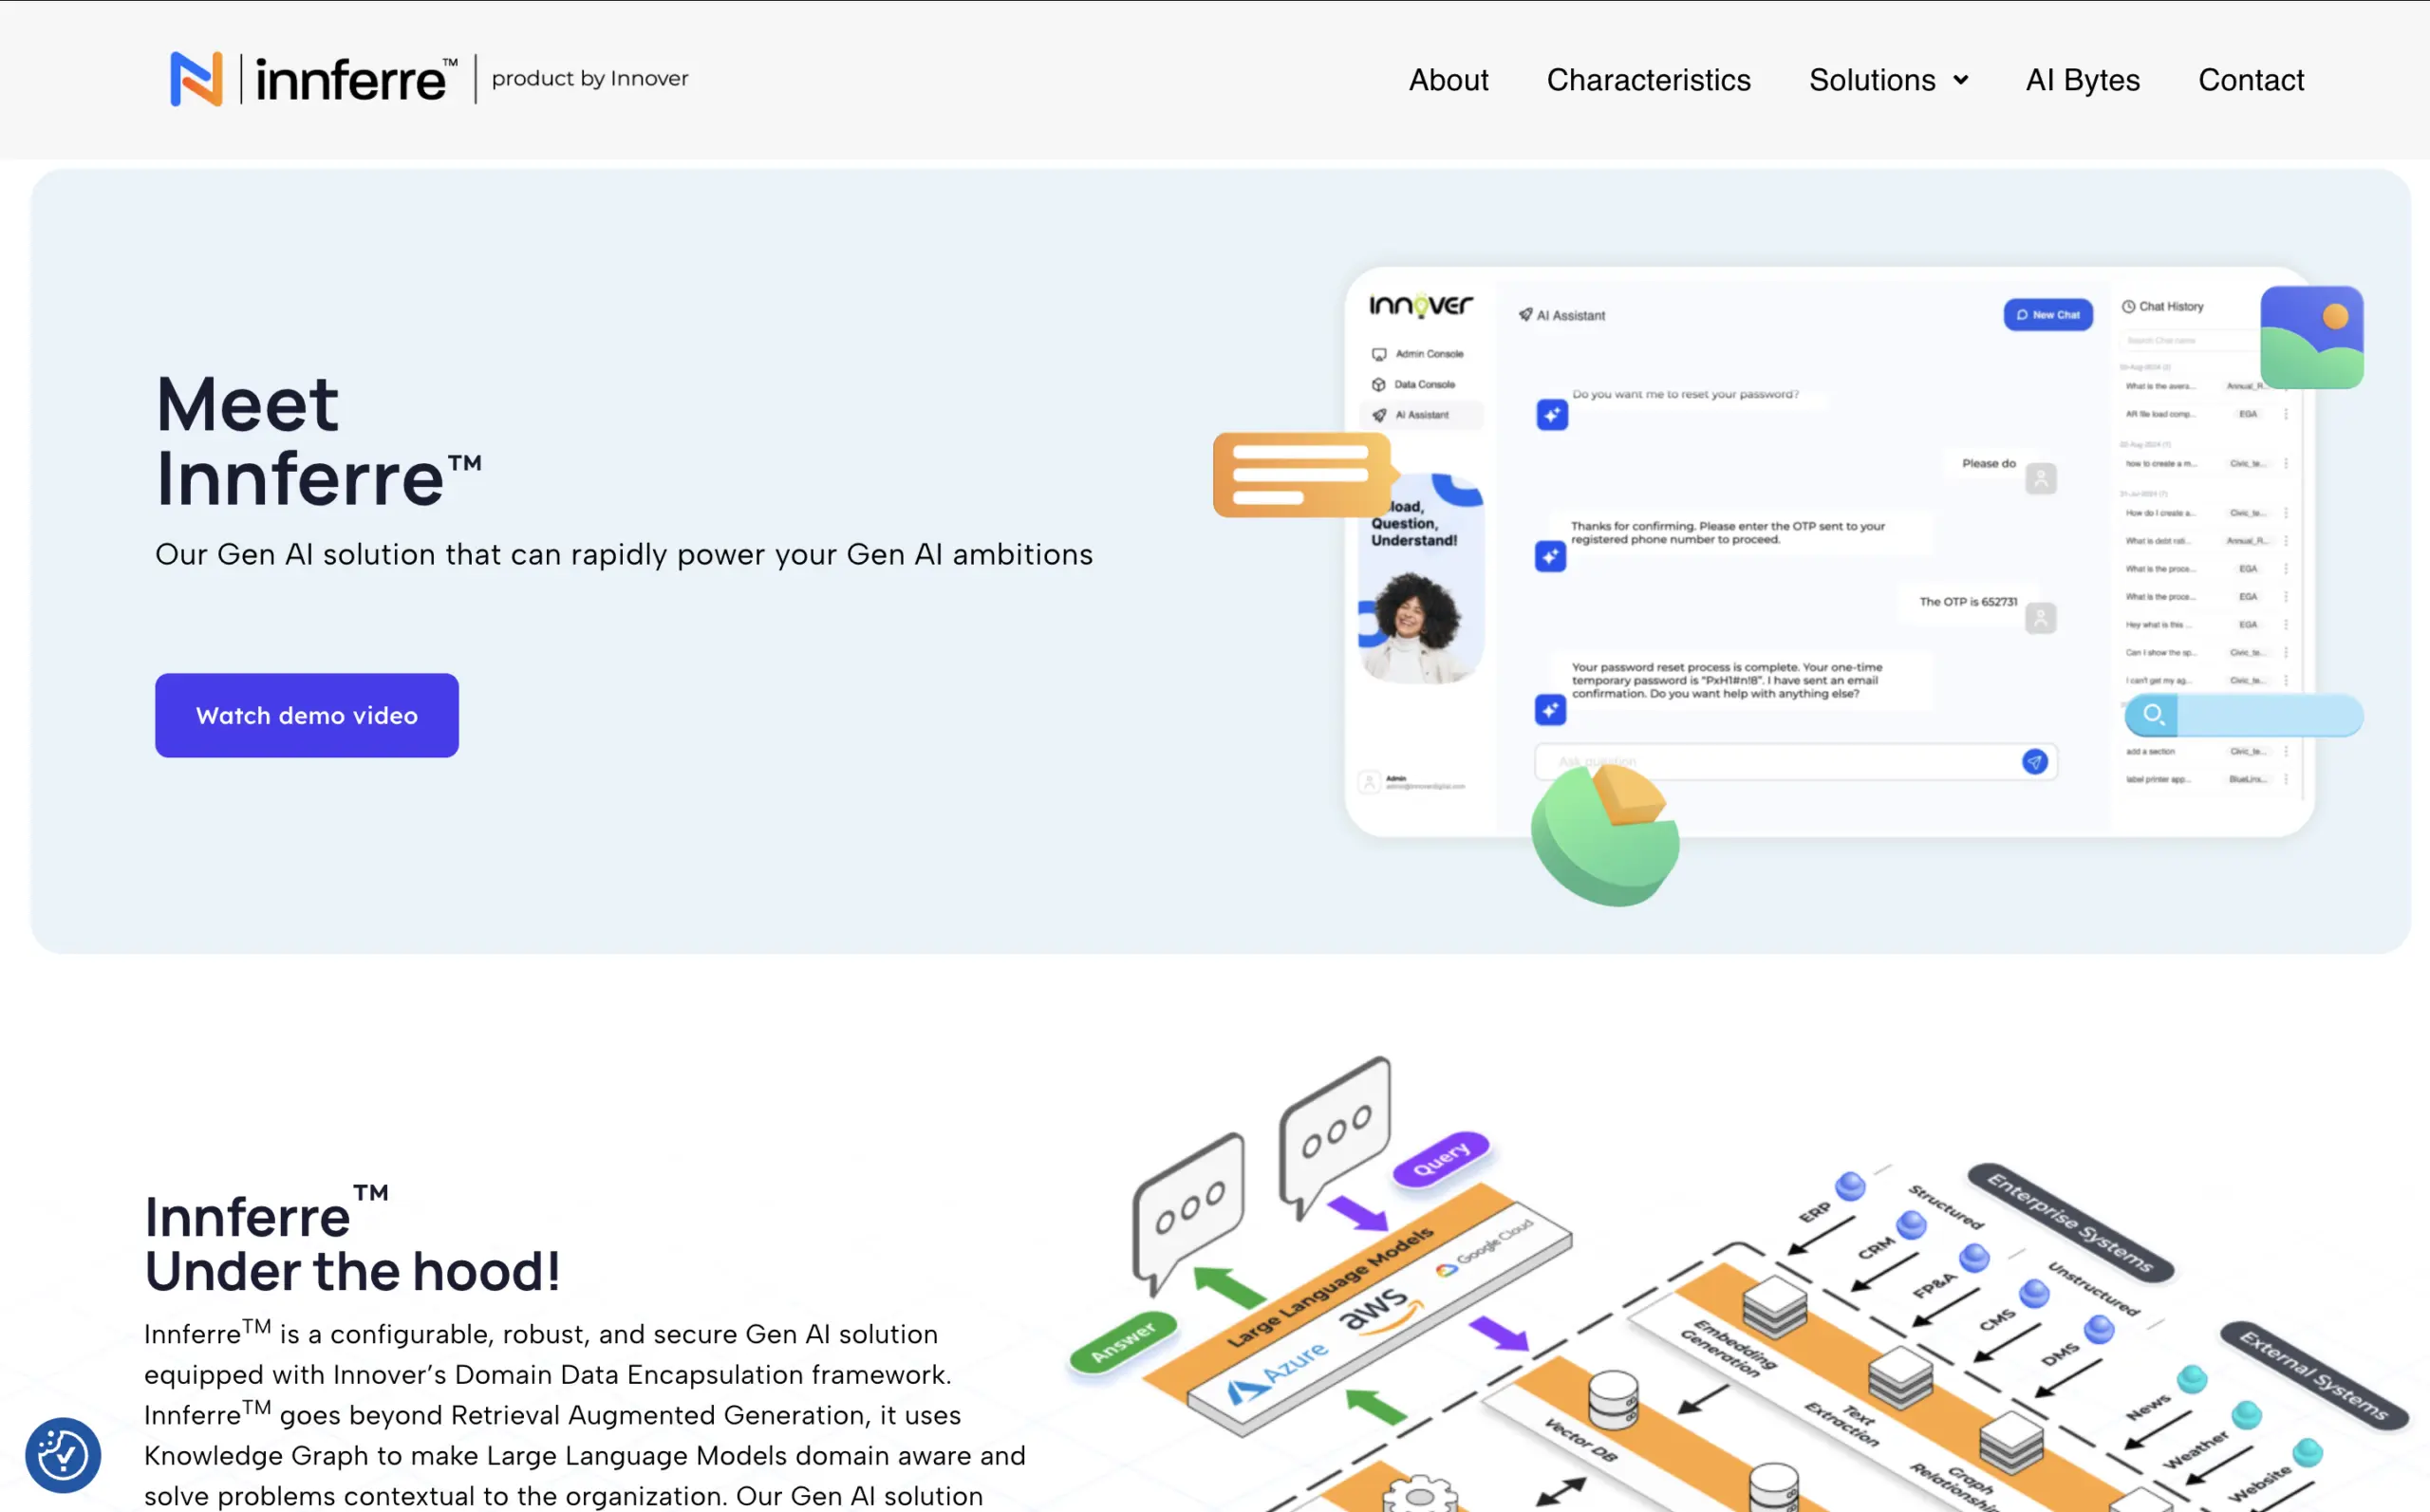The image size is (2430, 1512).
Task: Open AI Bytes from navigation
Action: click(x=2082, y=80)
